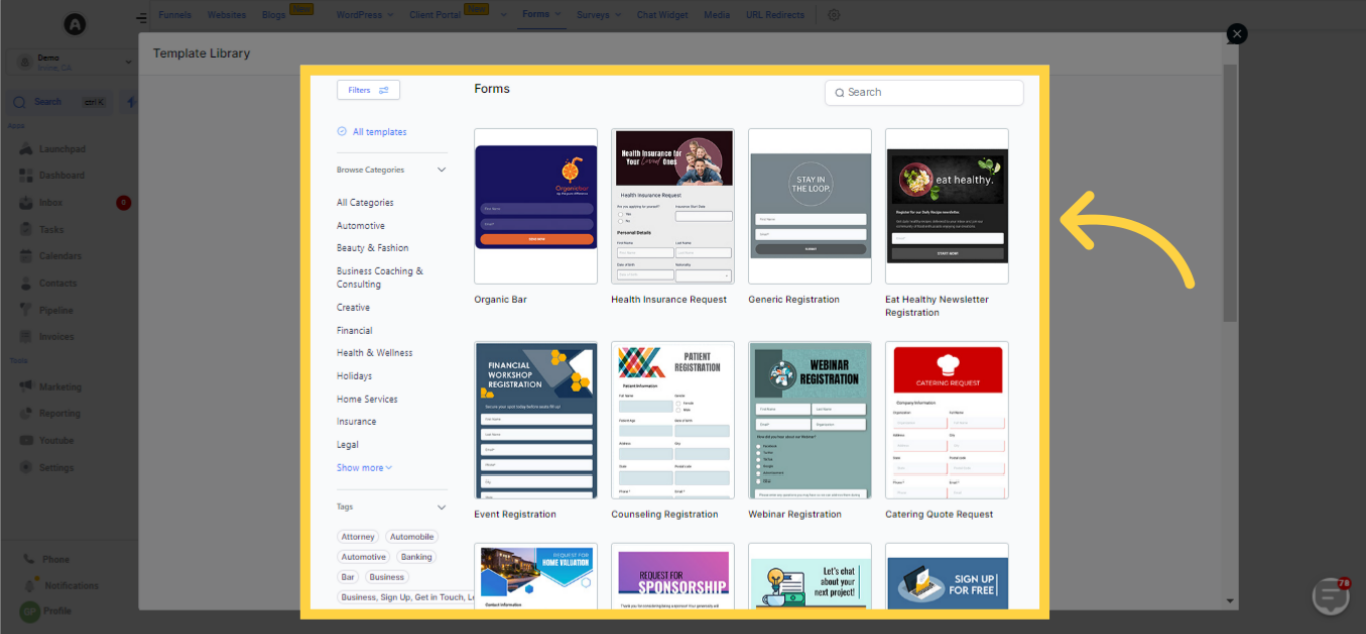Select the Financial category
The height and width of the screenshot is (634, 1366).
point(355,330)
